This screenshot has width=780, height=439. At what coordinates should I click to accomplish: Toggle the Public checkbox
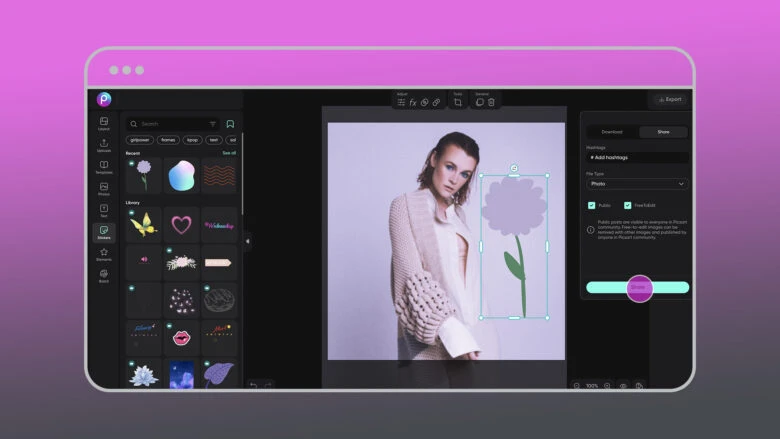click(592, 205)
